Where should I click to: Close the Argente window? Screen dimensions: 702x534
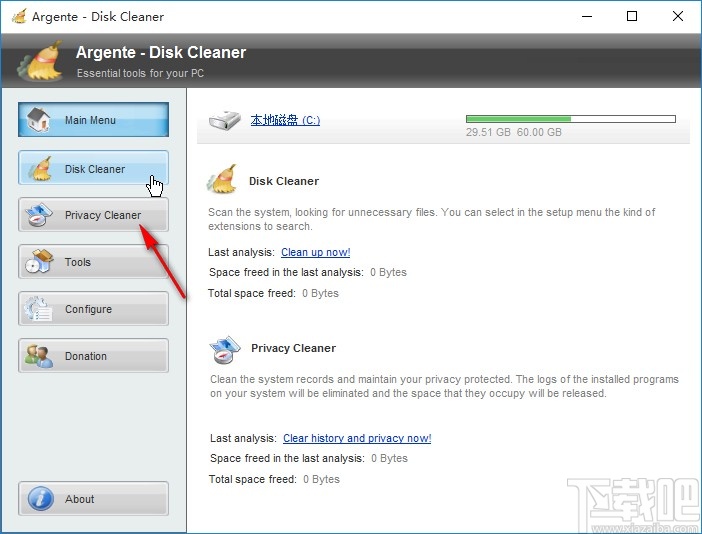pos(678,17)
